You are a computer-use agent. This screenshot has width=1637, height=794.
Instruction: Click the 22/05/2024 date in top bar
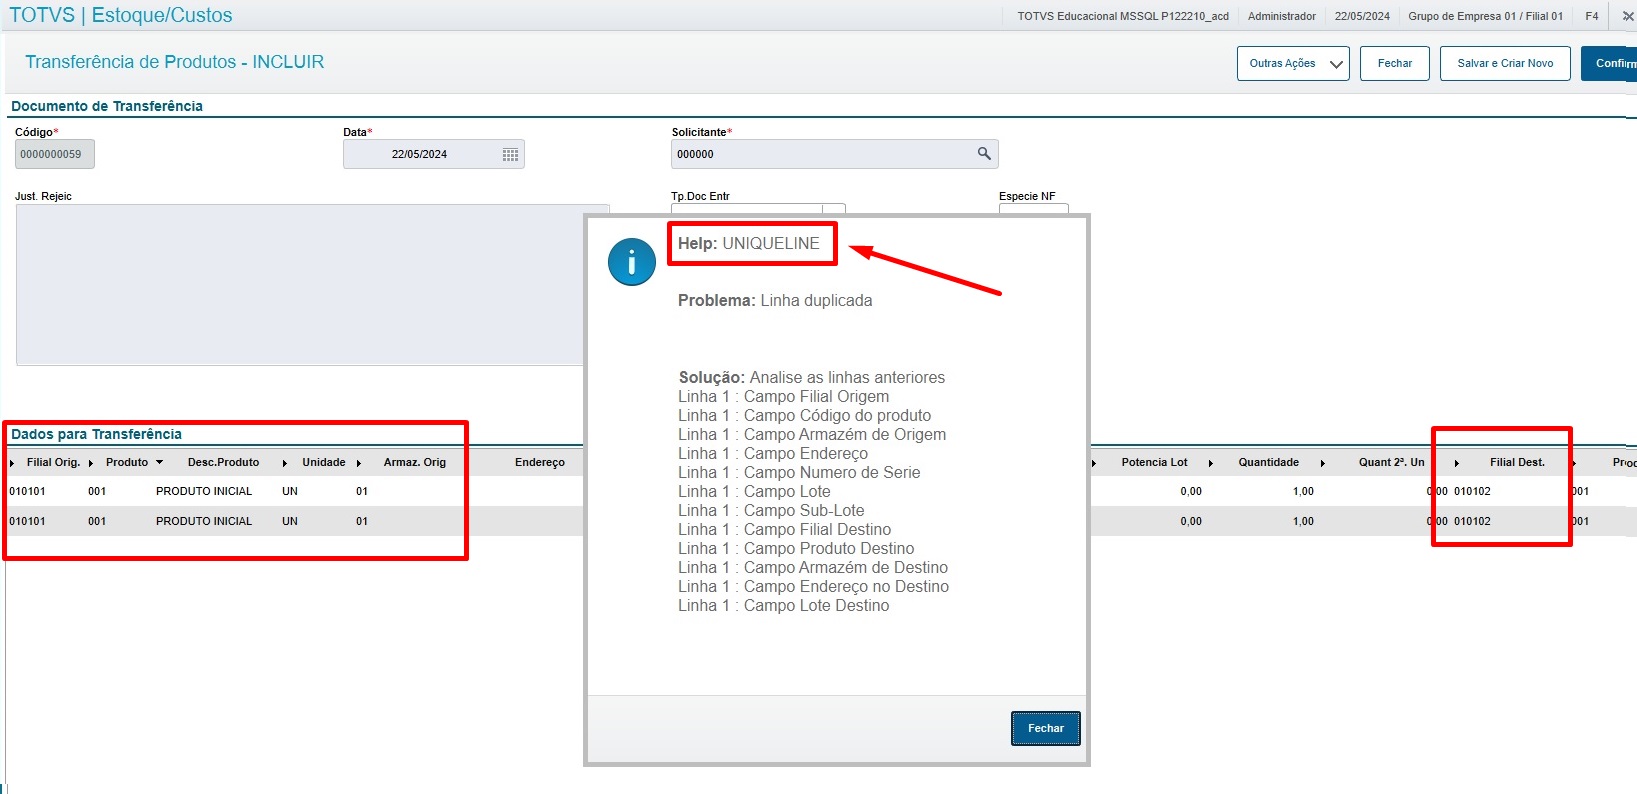pos(1362,16)
